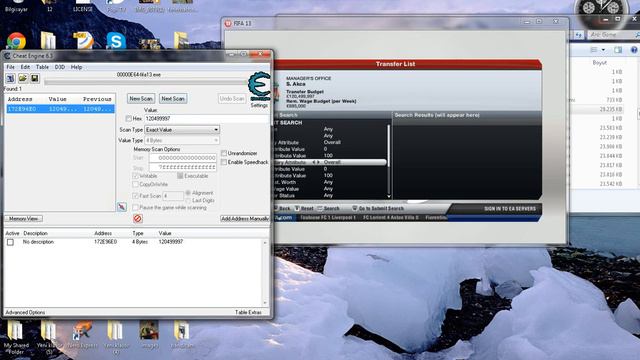Click the floppy disk save icon

pyautogui.click(x=35, y=78)
